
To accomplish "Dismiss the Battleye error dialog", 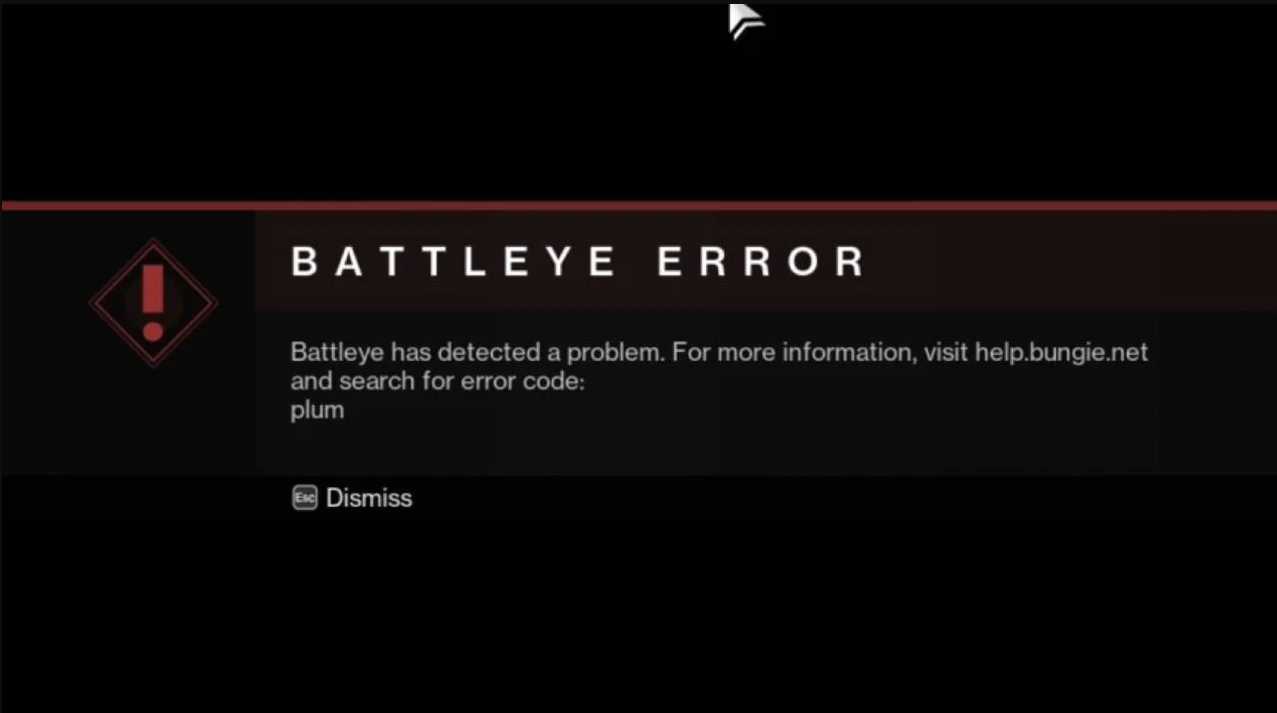I will [352, 497].
